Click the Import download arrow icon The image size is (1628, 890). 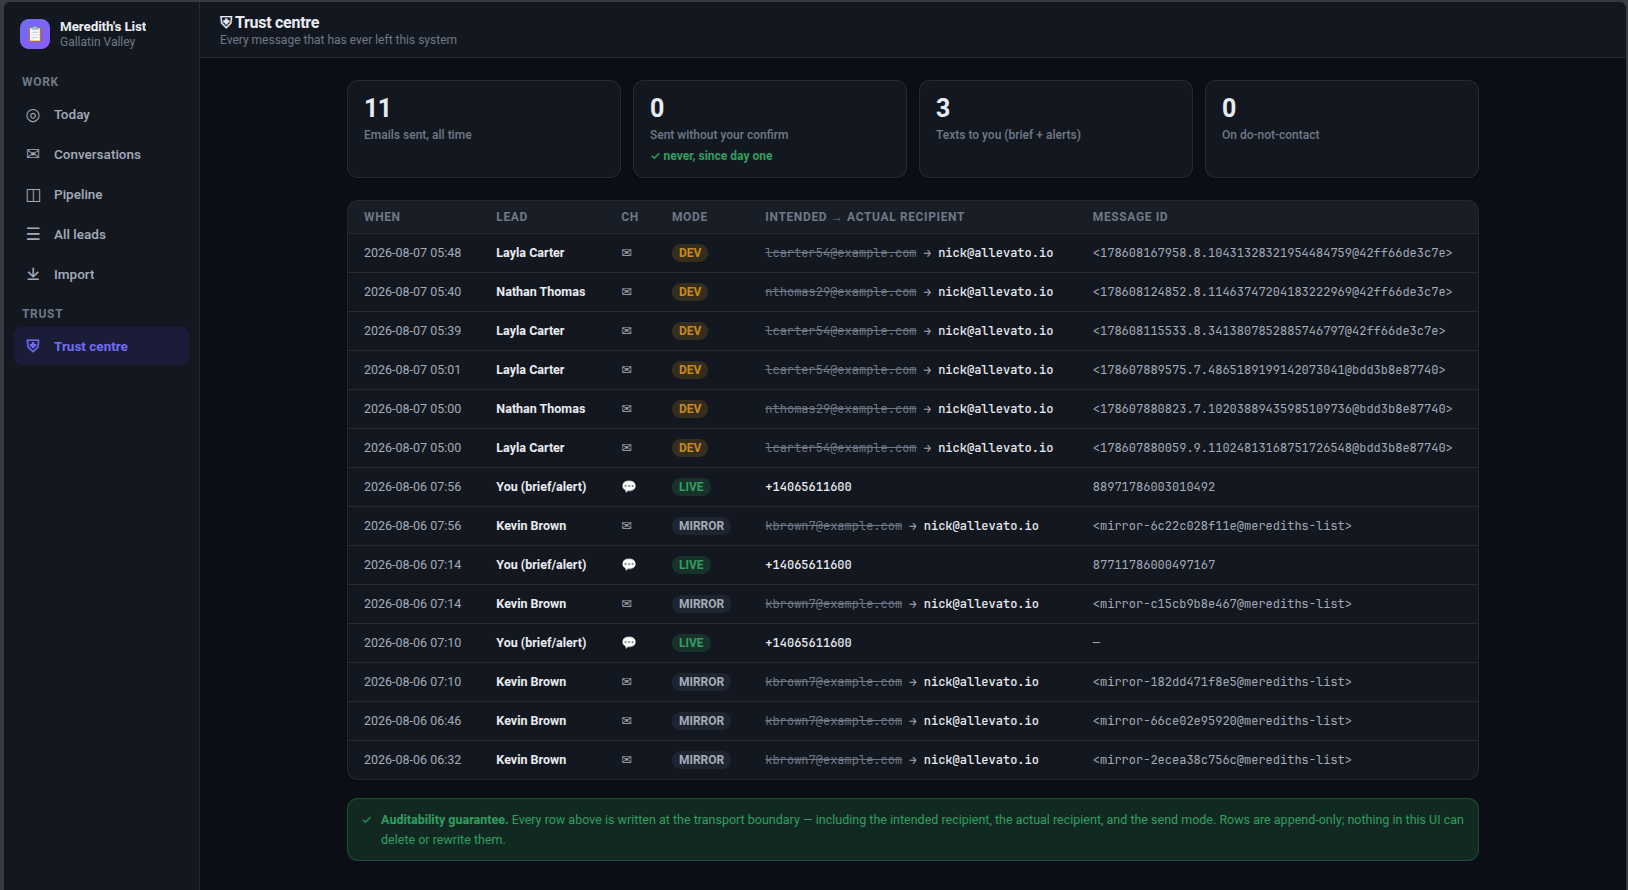click(33, 274)
